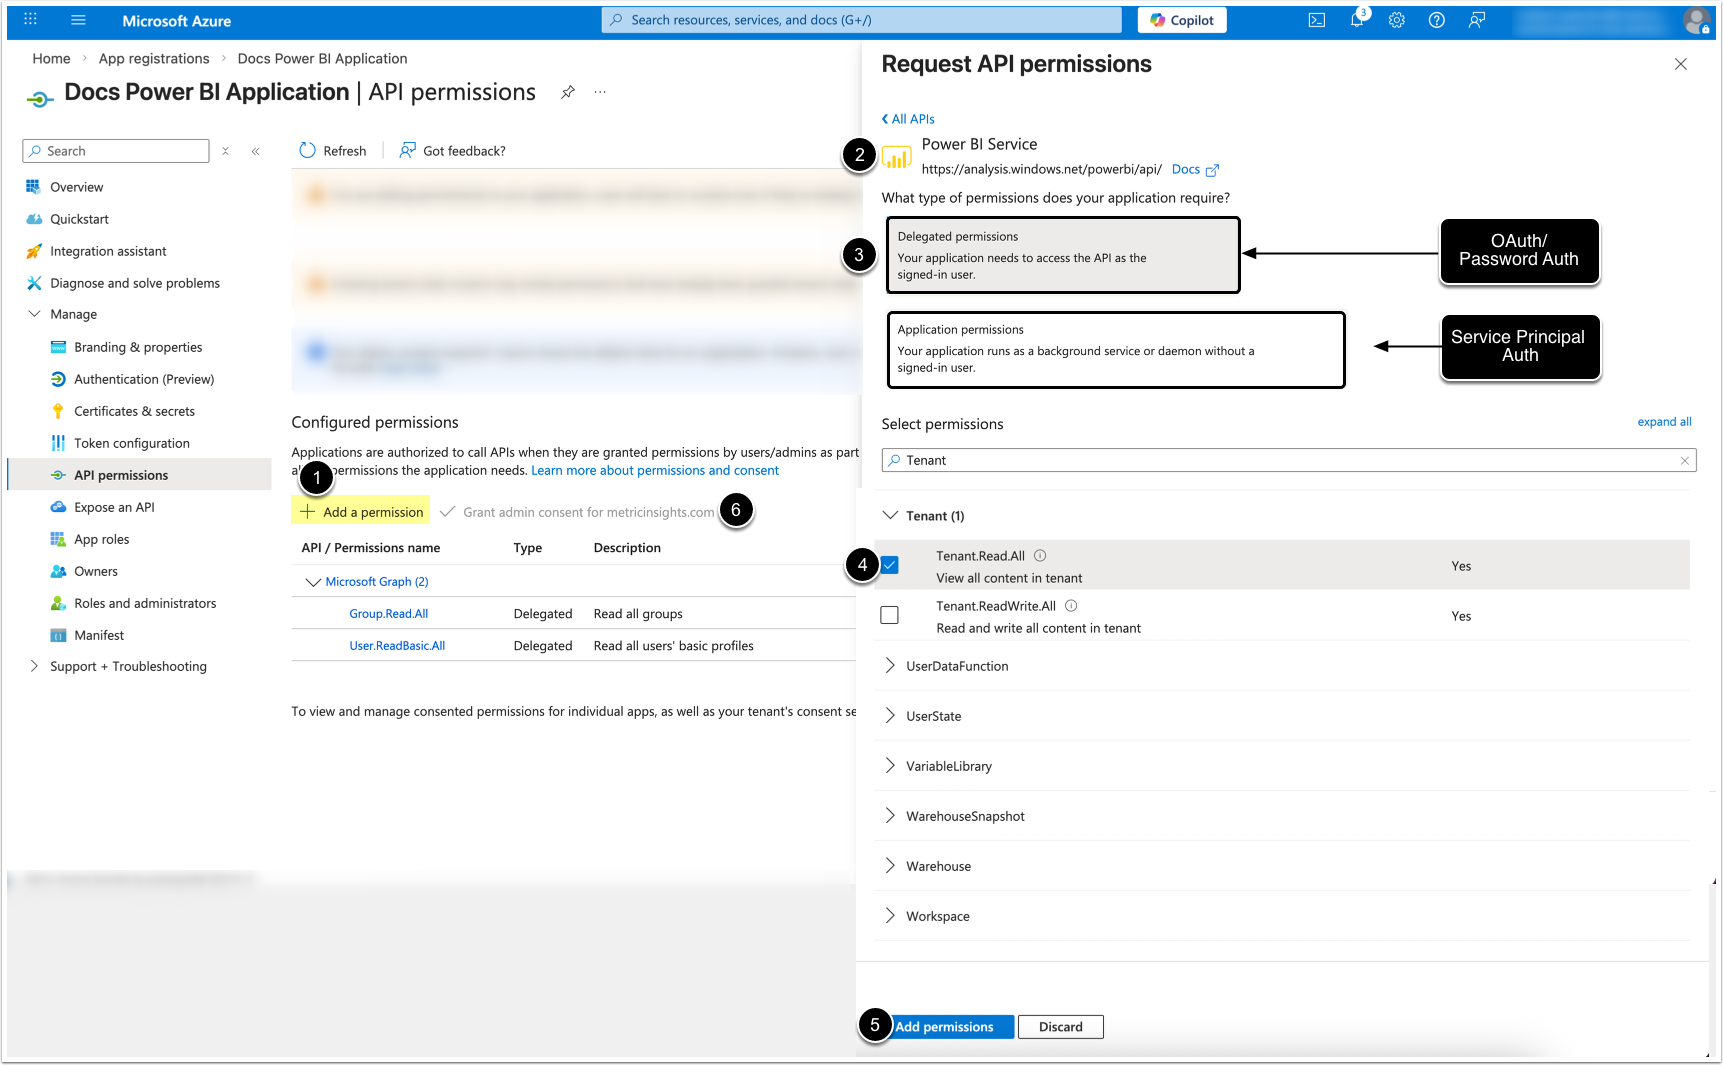Viewport: 1723px width, 1065px height.
Task: Open the hamburger portal menu
Action: coord(79,20)
